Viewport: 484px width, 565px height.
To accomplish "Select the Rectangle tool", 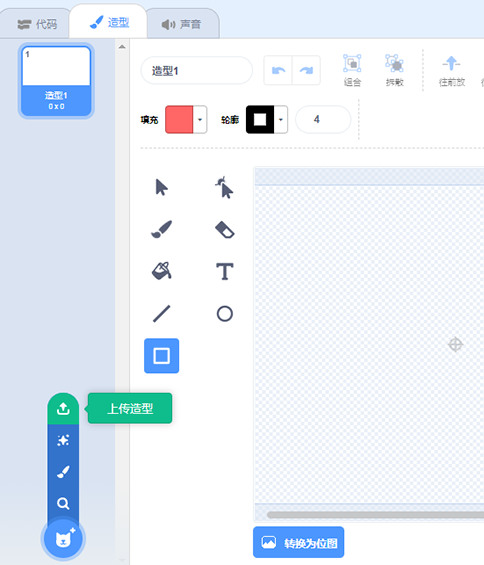I will click(x=161, y=356).
